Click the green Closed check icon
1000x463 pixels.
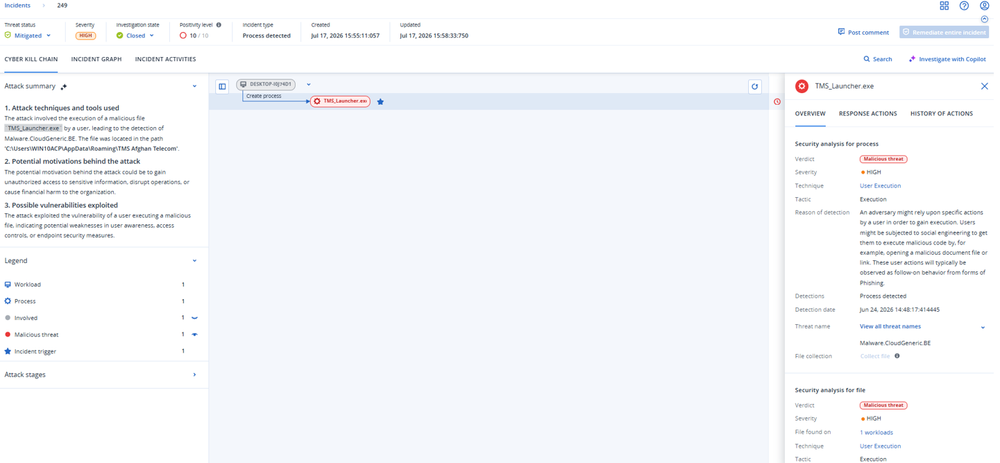pos(120,36)
